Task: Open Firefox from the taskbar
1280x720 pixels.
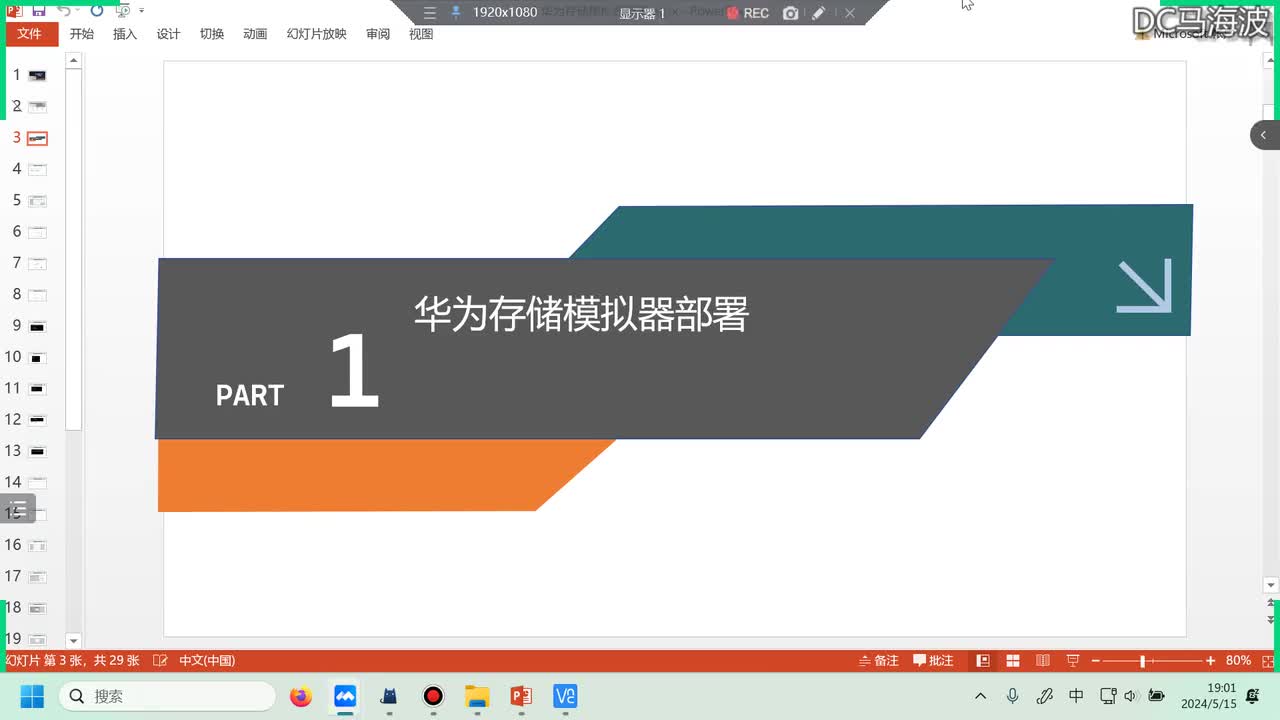Action: click(301, 696)
